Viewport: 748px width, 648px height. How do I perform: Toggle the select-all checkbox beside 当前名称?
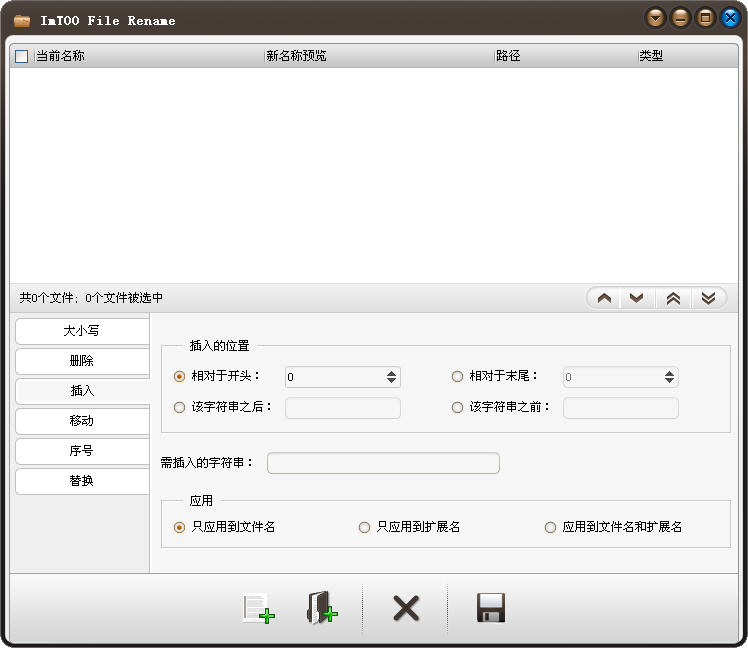click(21, 56)
